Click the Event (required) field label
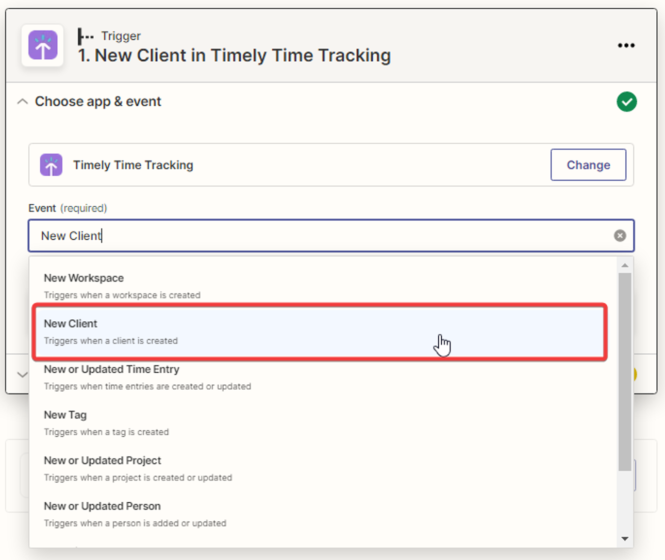This screenshot has height=560, width=665. (x=67, y=208)
